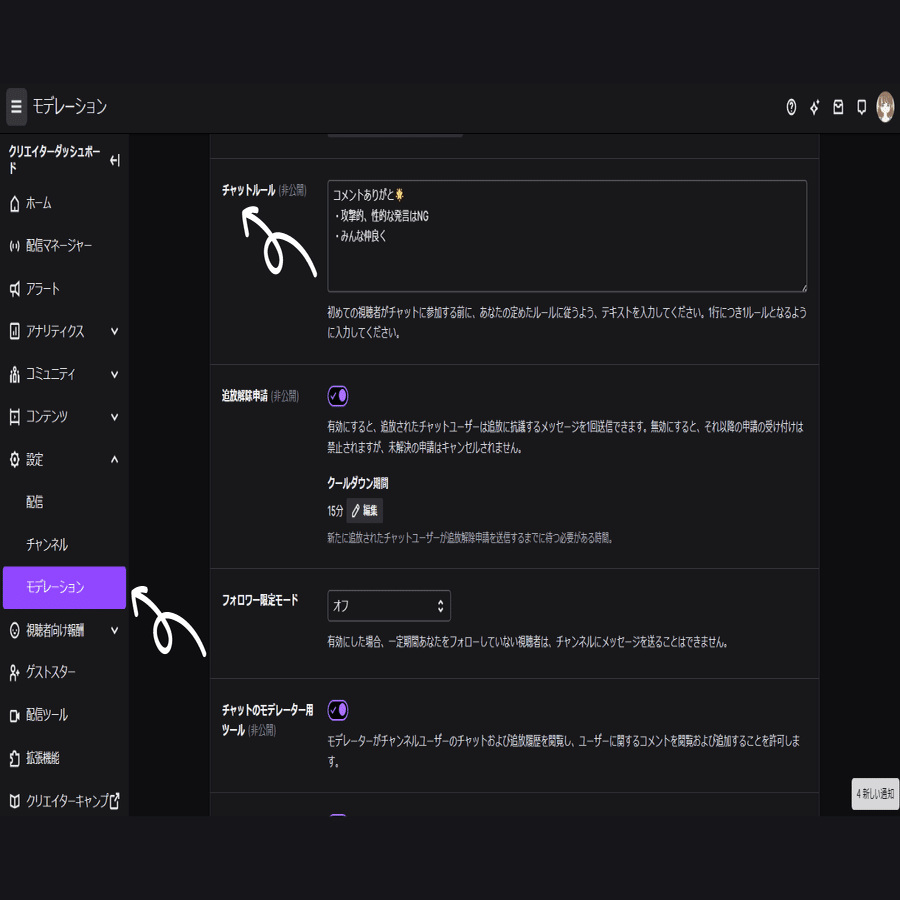The height and width of the screenshot is (900, 900).
Task: Collapse the sidebar with the arrow icon
Action: (x=117, y=160)
